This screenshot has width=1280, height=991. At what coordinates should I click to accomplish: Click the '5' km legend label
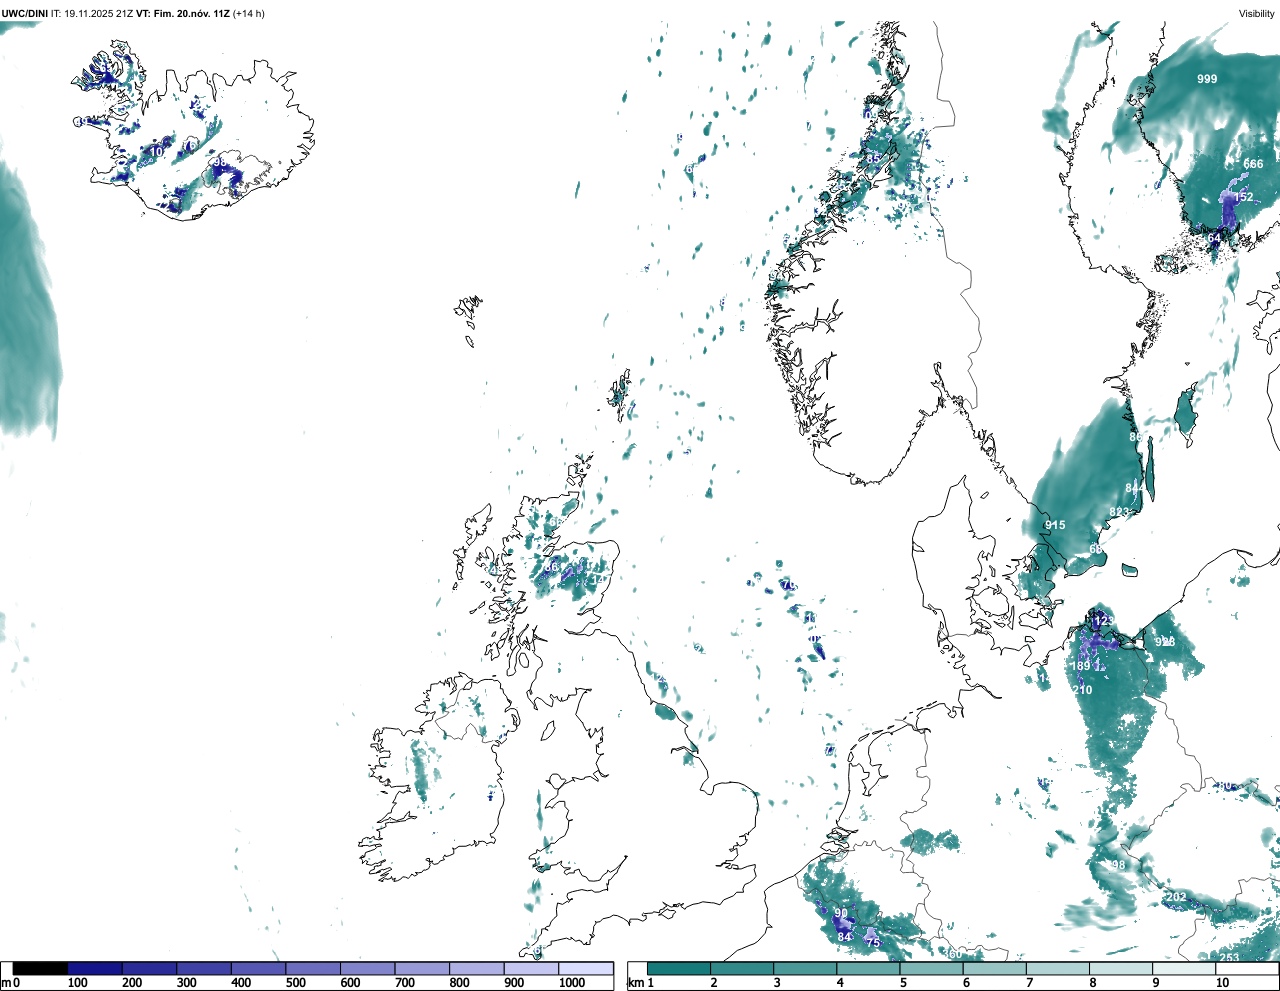(903, 983)
